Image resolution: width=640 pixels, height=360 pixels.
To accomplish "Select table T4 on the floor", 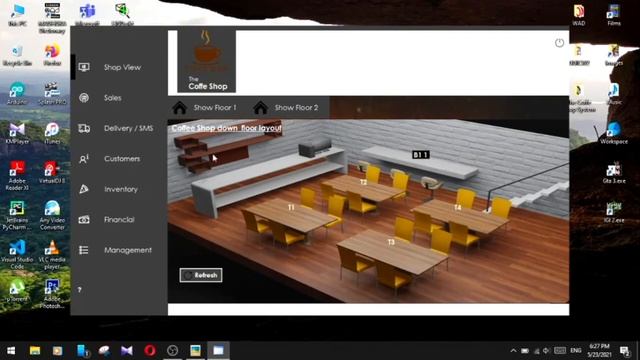I will [458, 208].
